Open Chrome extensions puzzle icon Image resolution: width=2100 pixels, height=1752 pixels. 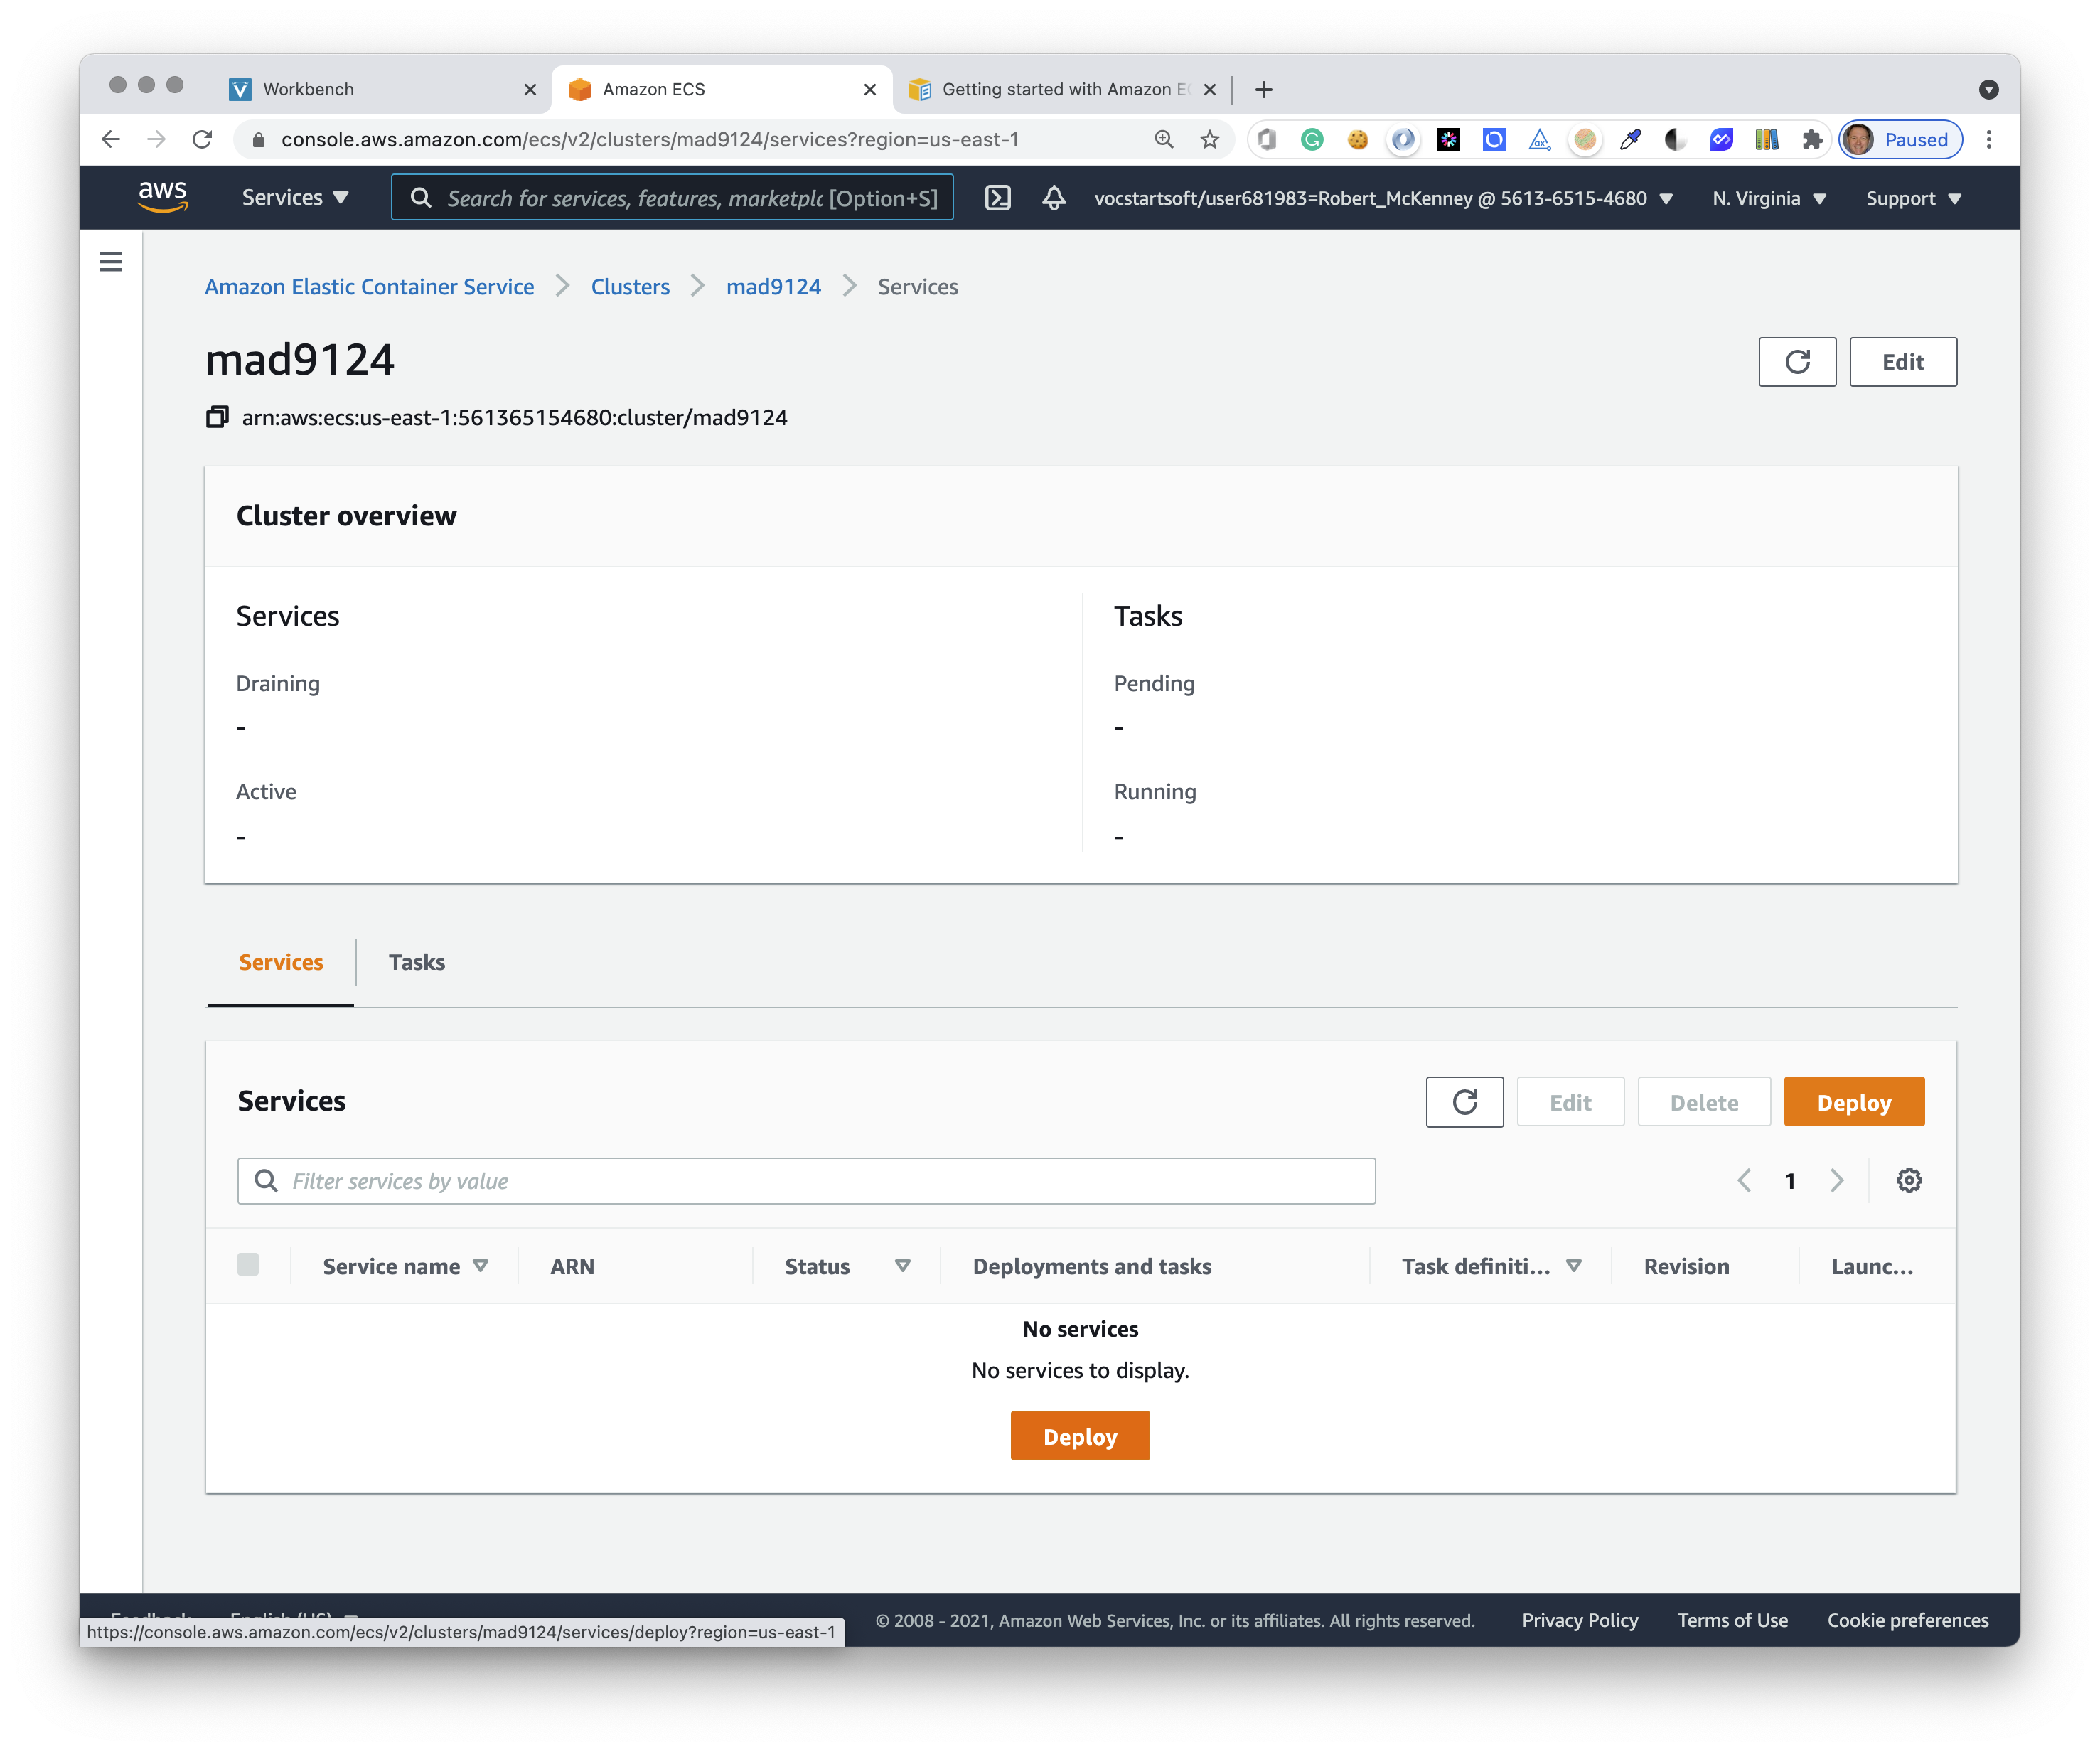point(1811,140)
